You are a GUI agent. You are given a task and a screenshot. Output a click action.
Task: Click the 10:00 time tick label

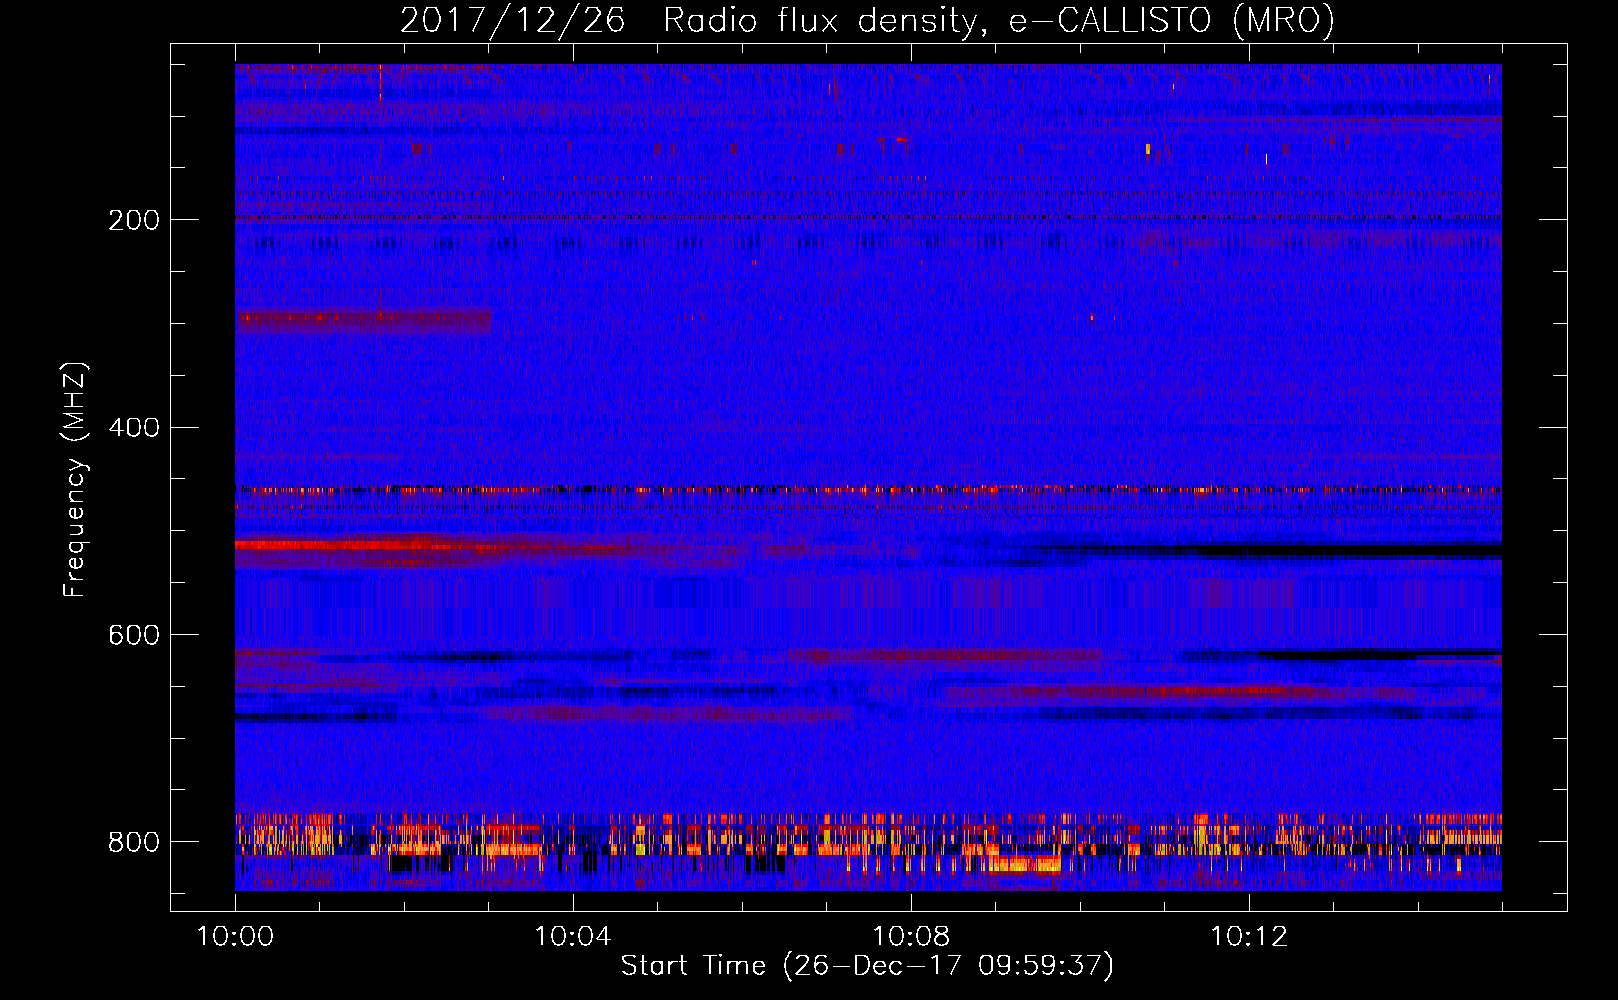235,937
